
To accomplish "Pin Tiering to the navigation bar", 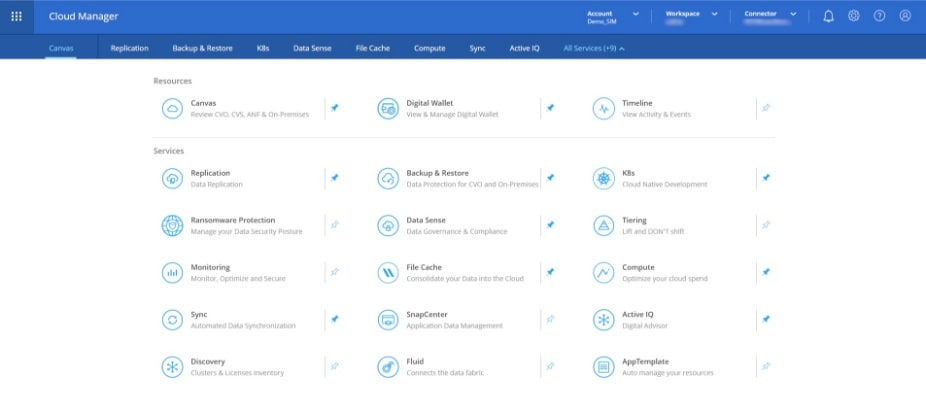I will 766,225.
